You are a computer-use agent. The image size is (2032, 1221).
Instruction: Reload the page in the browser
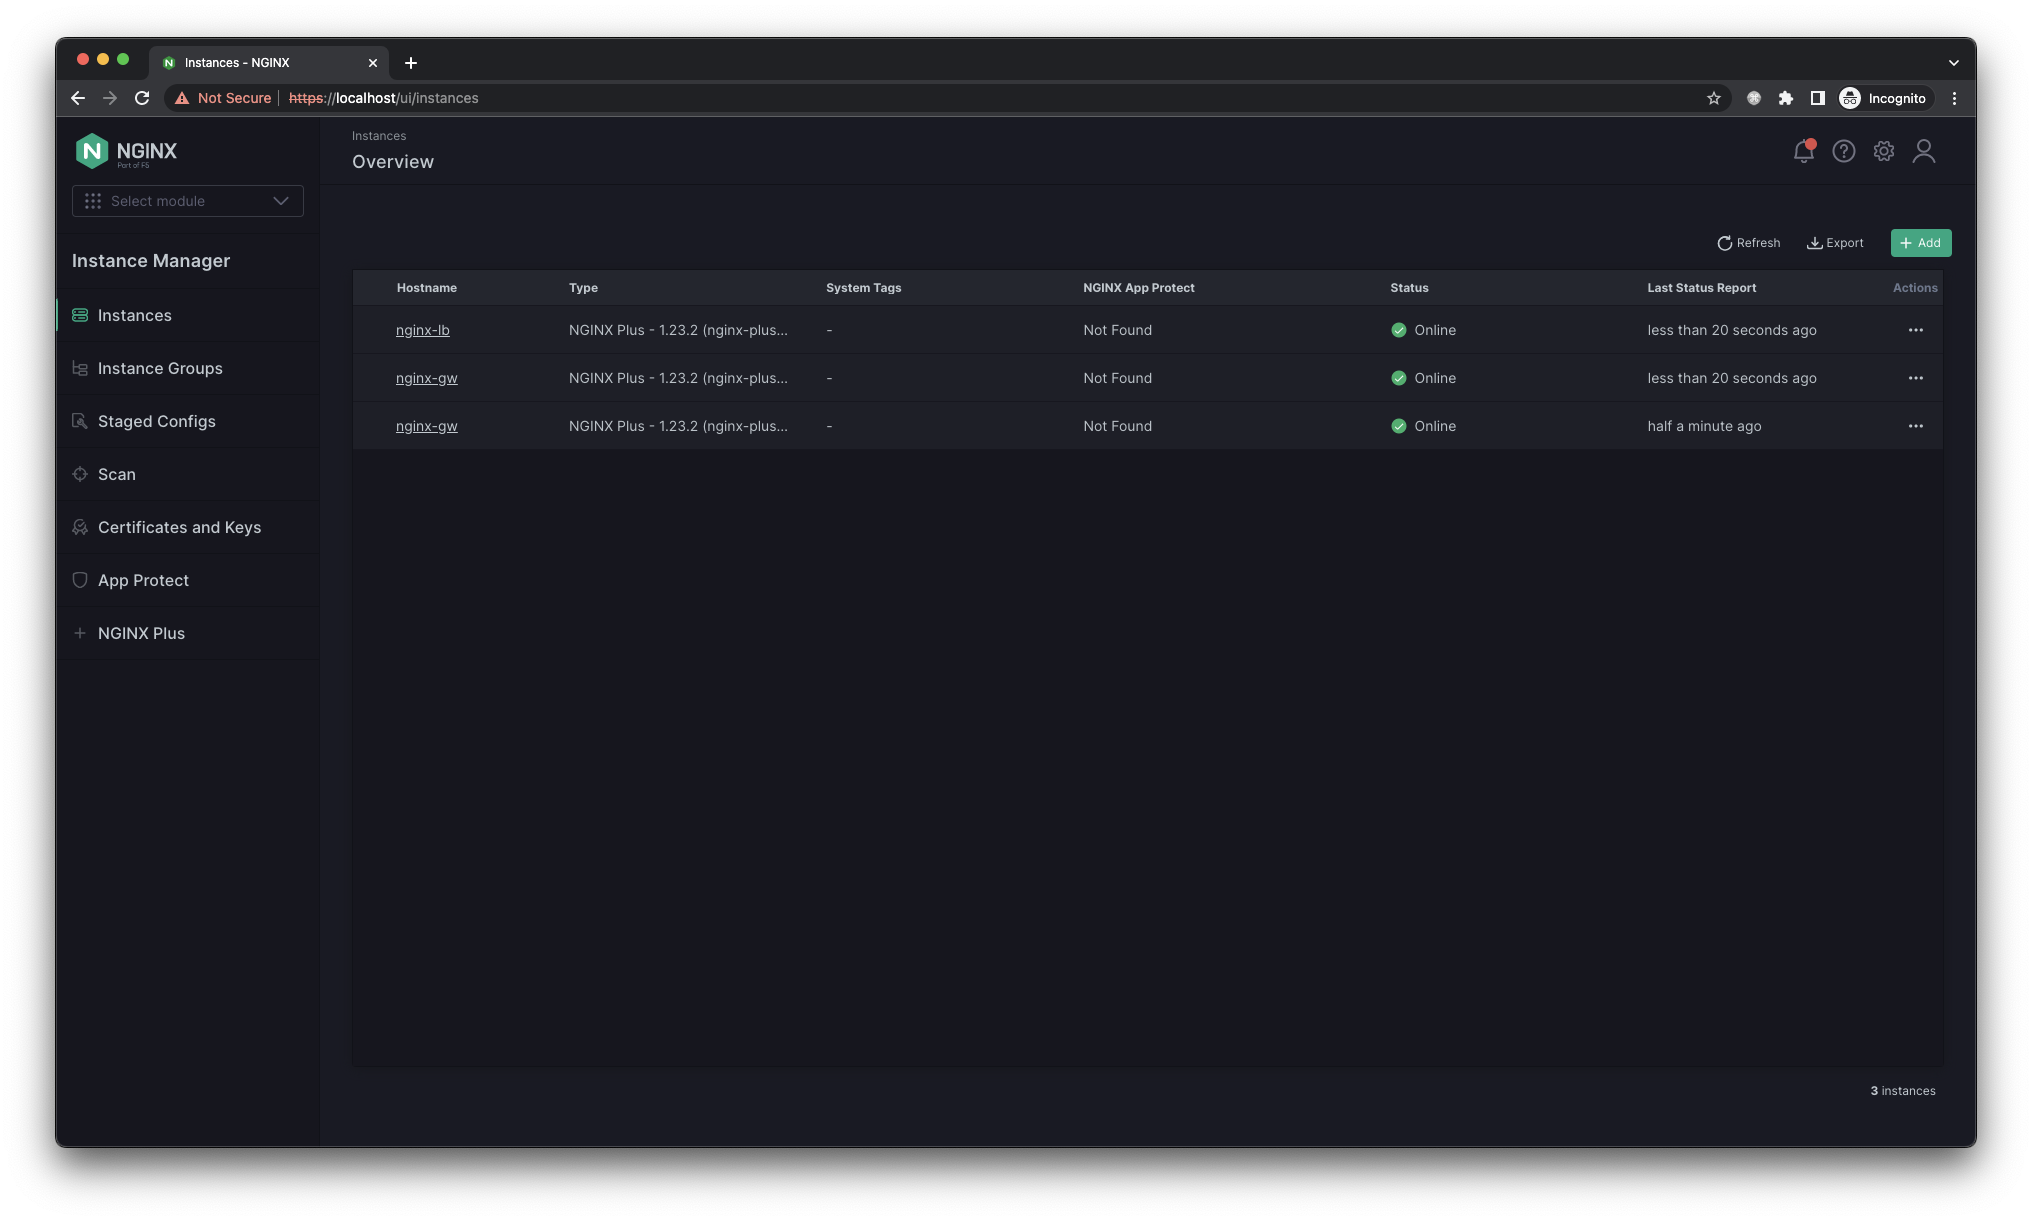coord(142,98)
